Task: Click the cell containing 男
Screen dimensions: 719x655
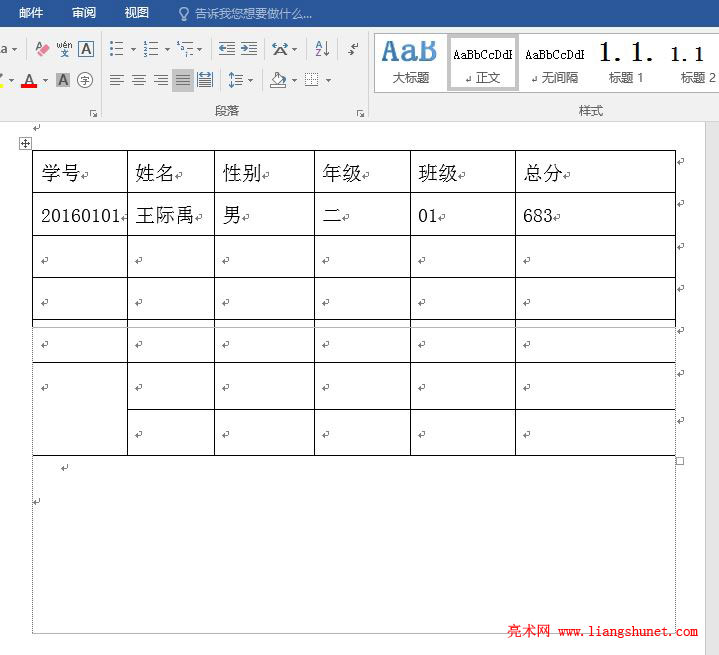Action: click(264, 214)
